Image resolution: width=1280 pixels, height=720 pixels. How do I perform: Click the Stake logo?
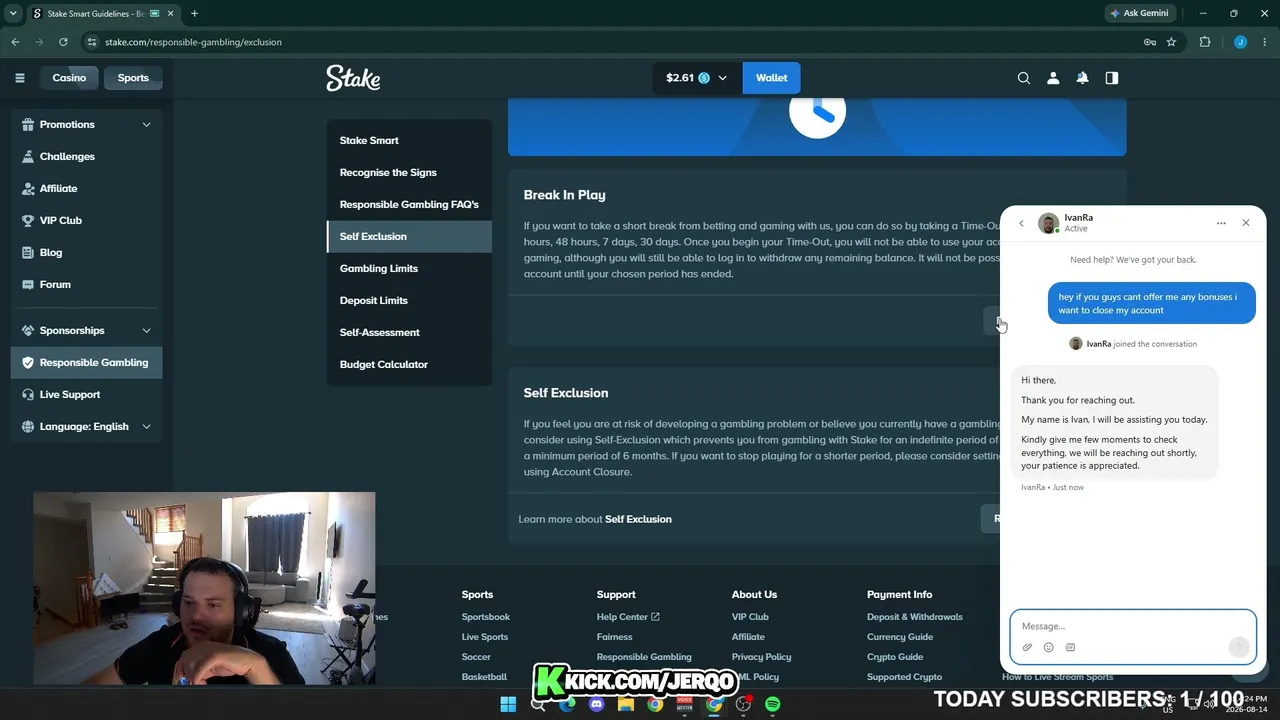click(x=353, y=78)
